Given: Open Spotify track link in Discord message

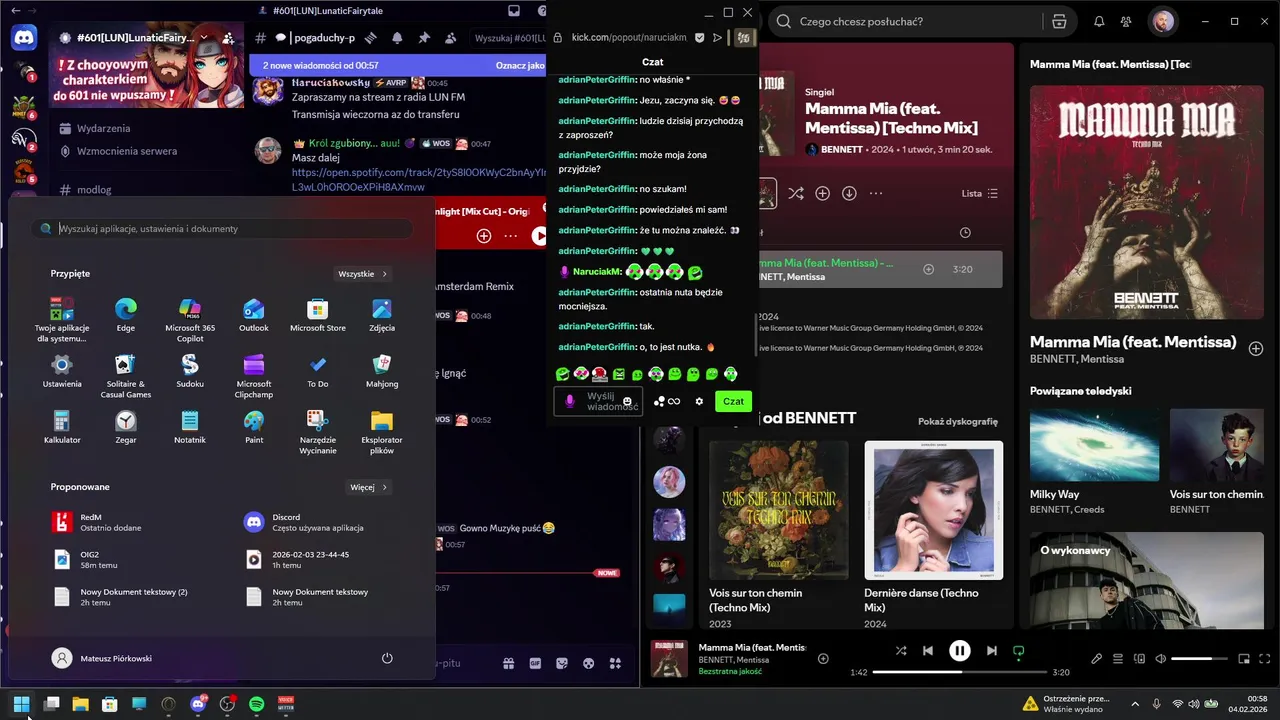Looking at the screenshot, I should point(419,179).
